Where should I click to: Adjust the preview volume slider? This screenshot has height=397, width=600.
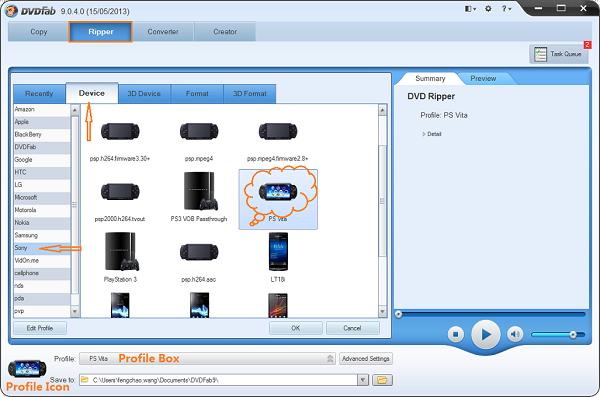[x=573, y=335]
